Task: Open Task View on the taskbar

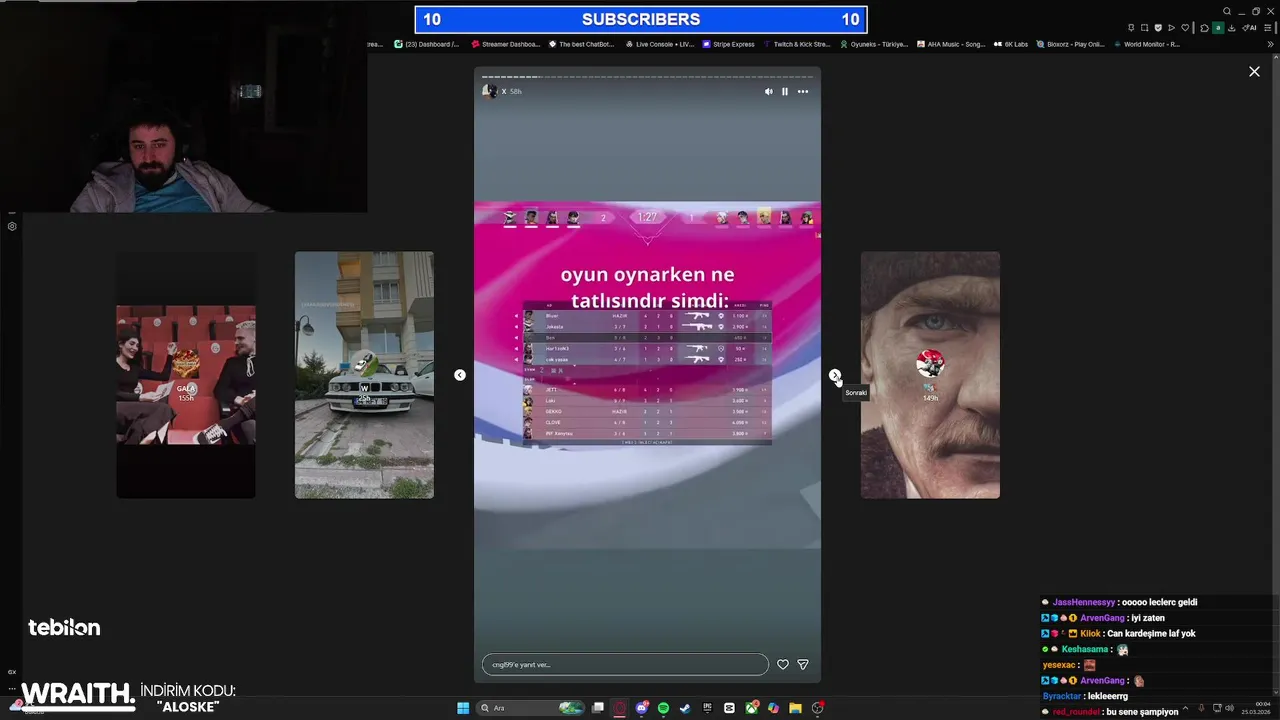Action: [x=598, y=708]
